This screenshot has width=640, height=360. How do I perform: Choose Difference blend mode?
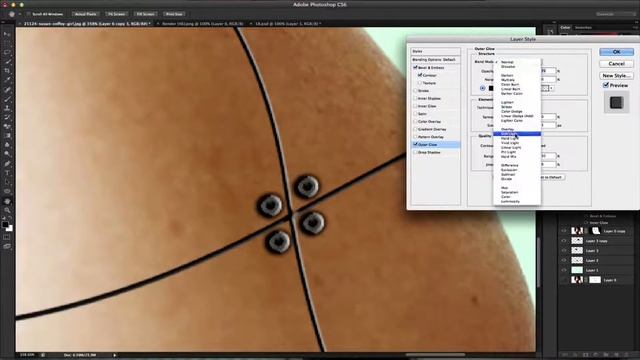point(509,165)
